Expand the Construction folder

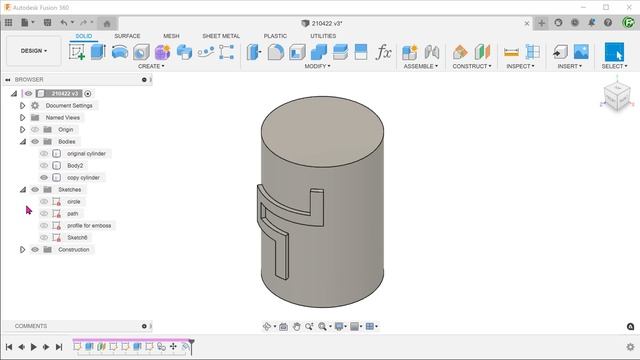tap(22, 249)
